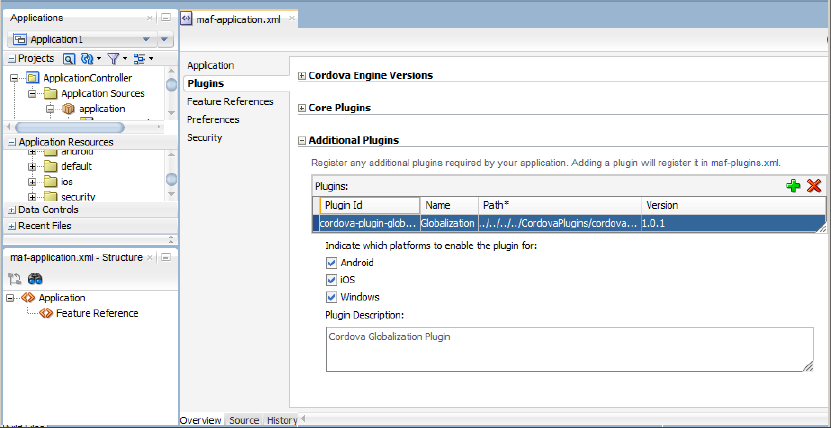Uncheck the Windows platform checkbox
The height and width of the screenshot is (428, 831).
pos(332,297)
